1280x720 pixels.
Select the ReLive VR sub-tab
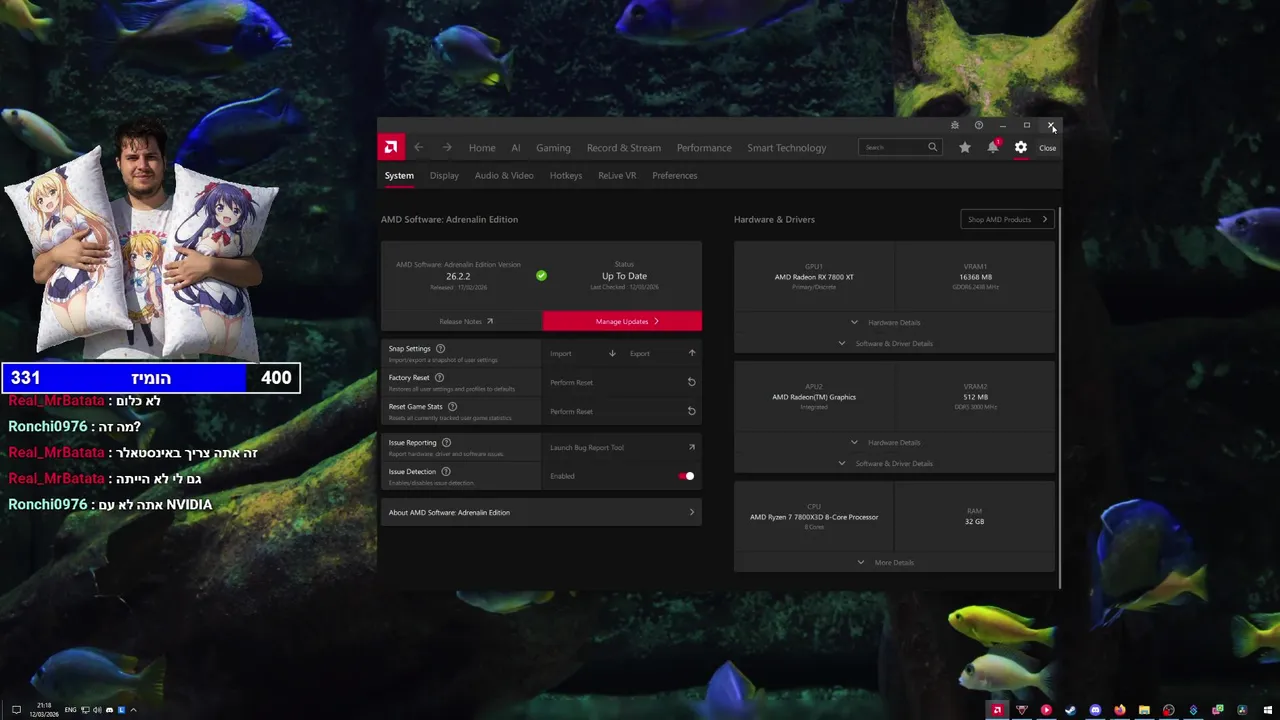(617, 175)
